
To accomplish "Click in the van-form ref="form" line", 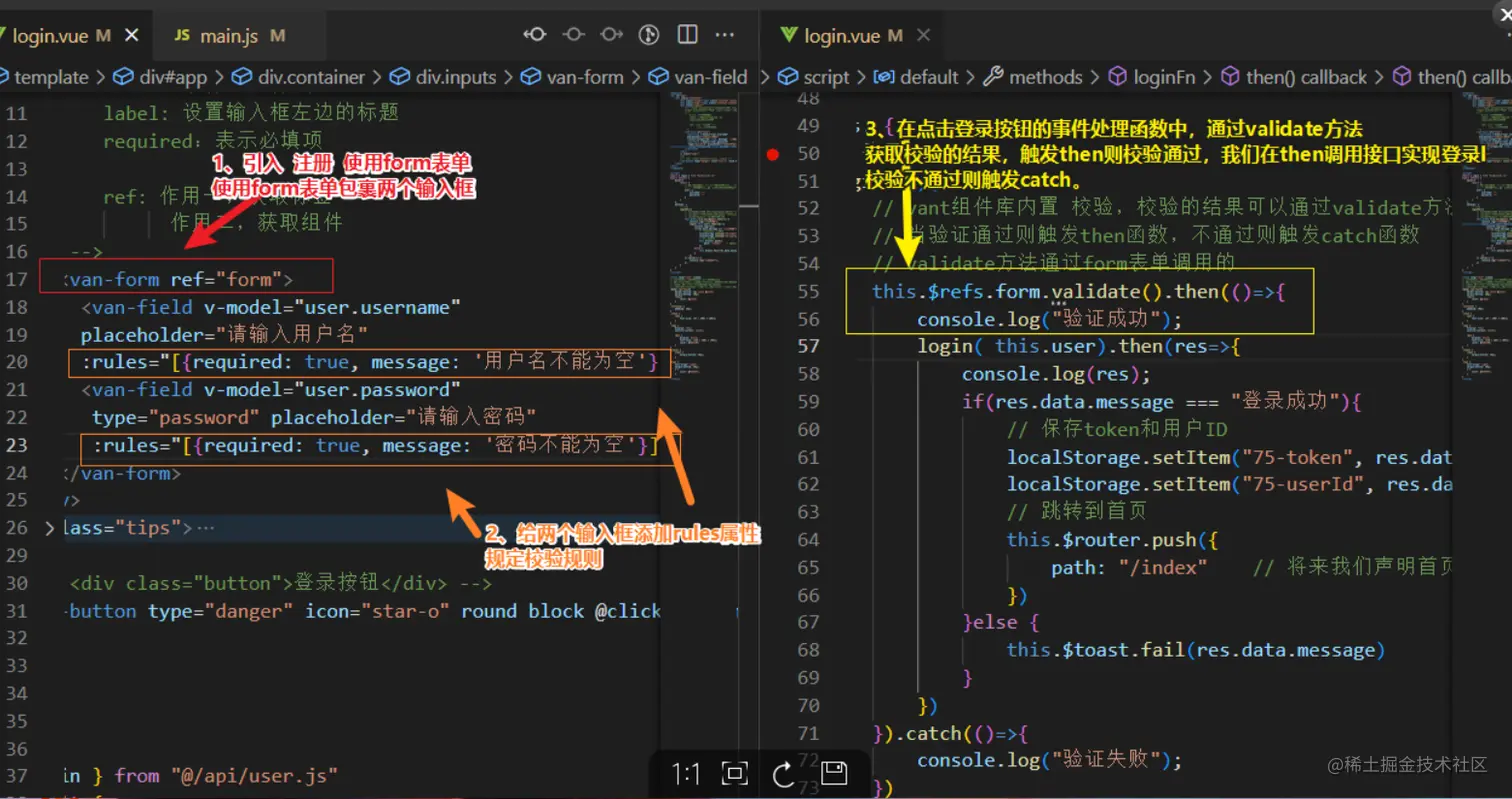I will 178,279.
